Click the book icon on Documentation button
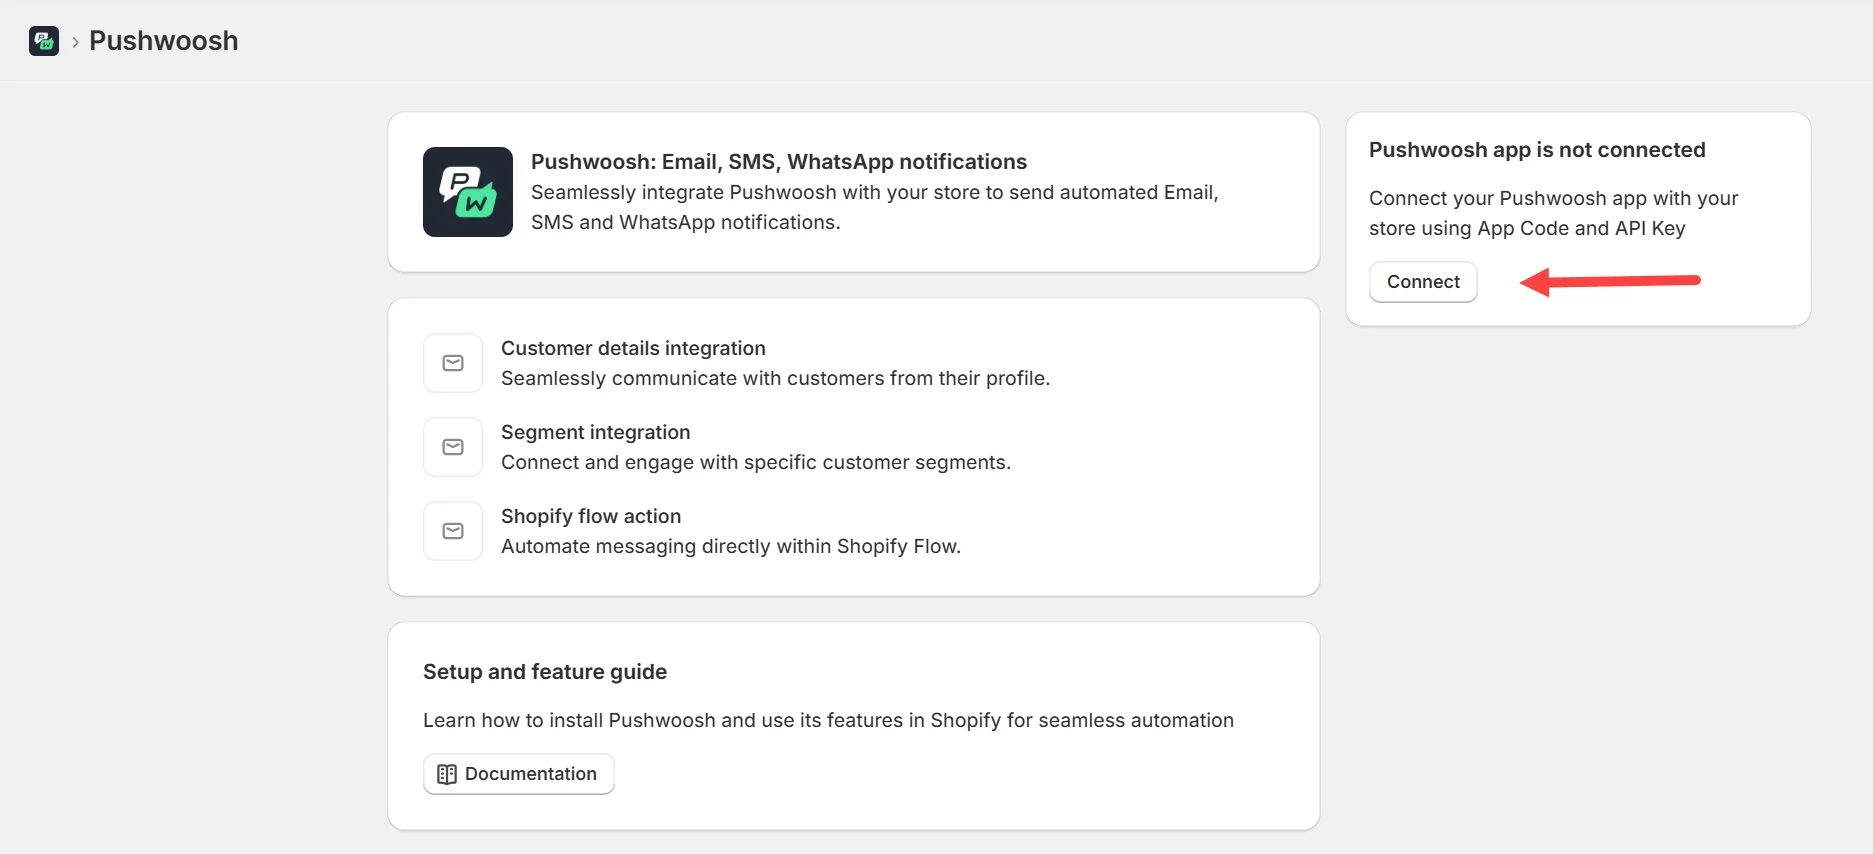The image size is (1873, 854). pos(447,774)
